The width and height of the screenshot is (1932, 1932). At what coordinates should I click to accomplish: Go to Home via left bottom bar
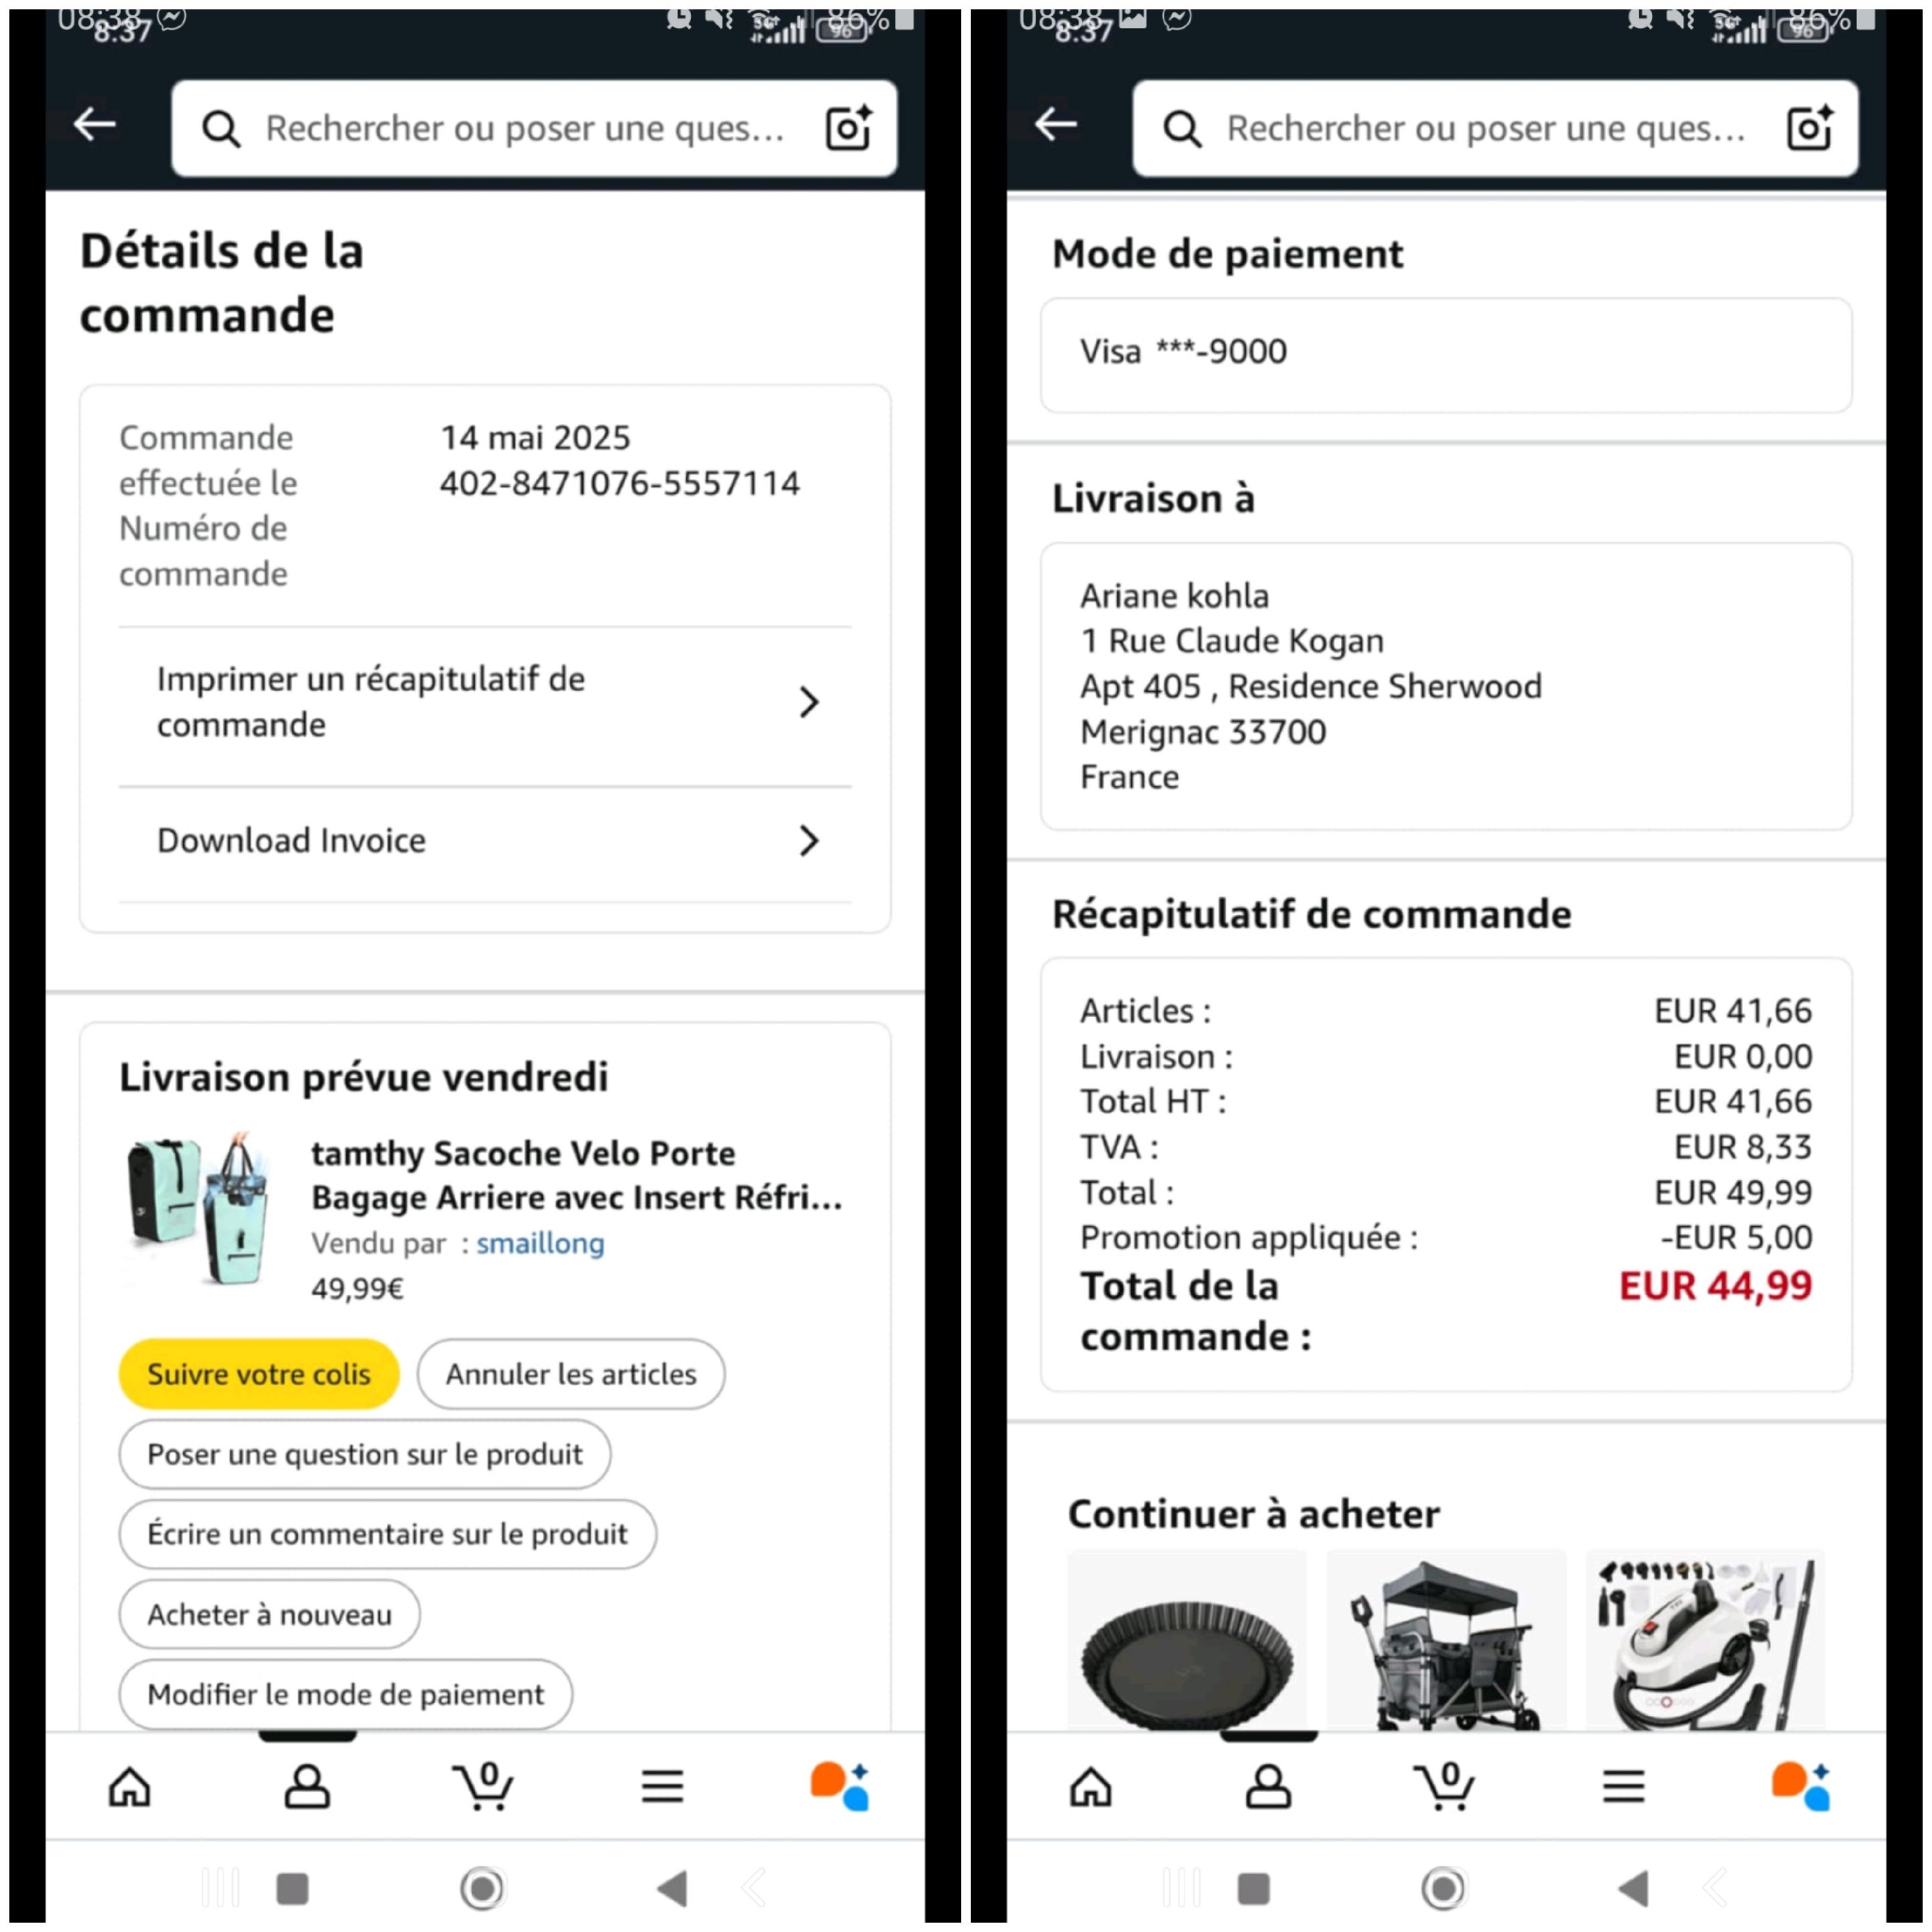pyautogui.click(x=130, y=1787)
